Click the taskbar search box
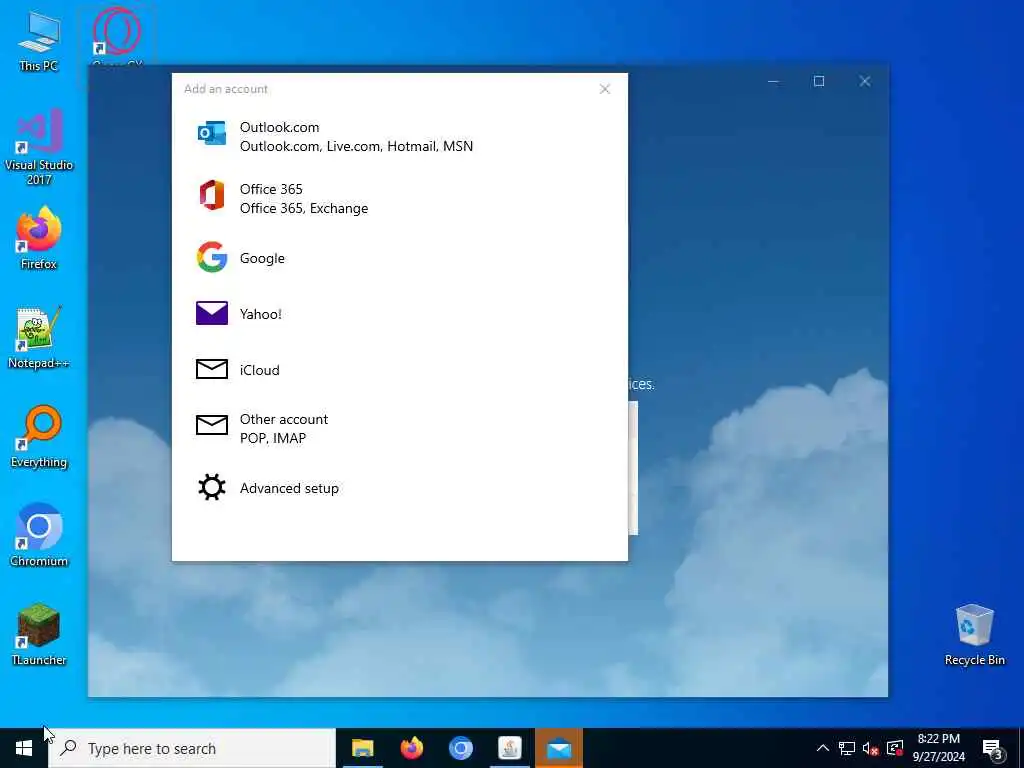The image size is (1024, 768). 192,748
